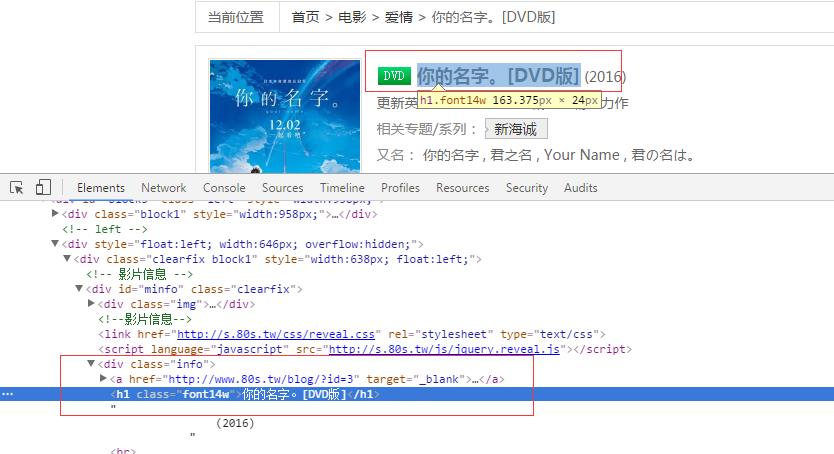Screen dimensions: 834x454
Task: Open the Resources tab
Action: (462, 188)
